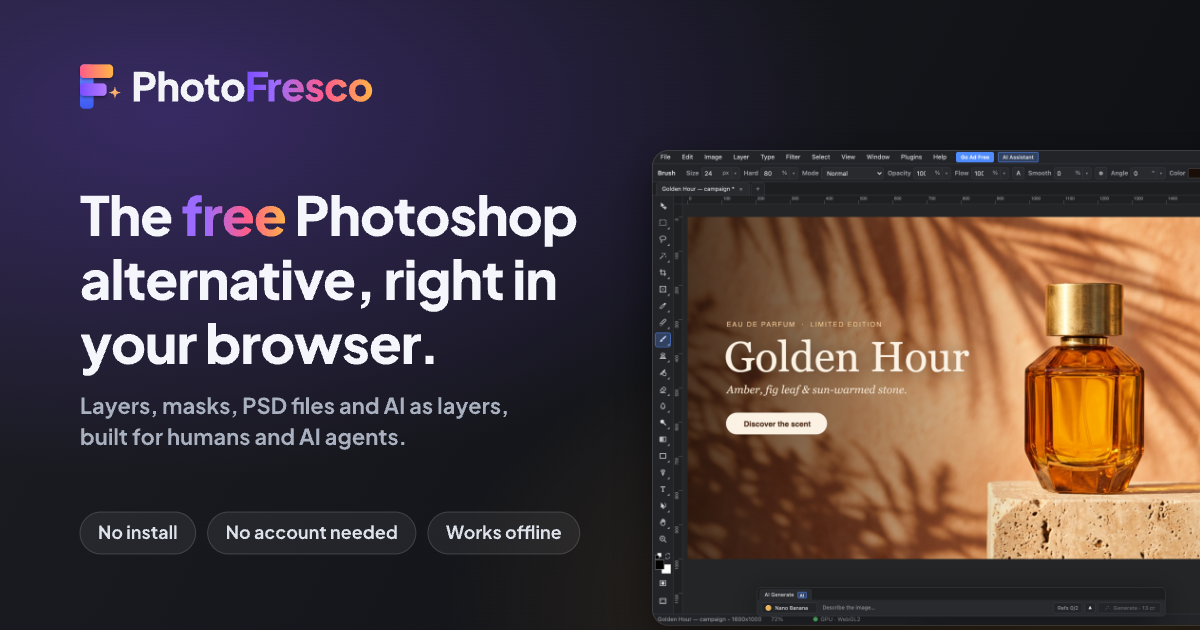Select the Type tool
The height and width of the screenshot is (630, 1200).
coord(663,489)
